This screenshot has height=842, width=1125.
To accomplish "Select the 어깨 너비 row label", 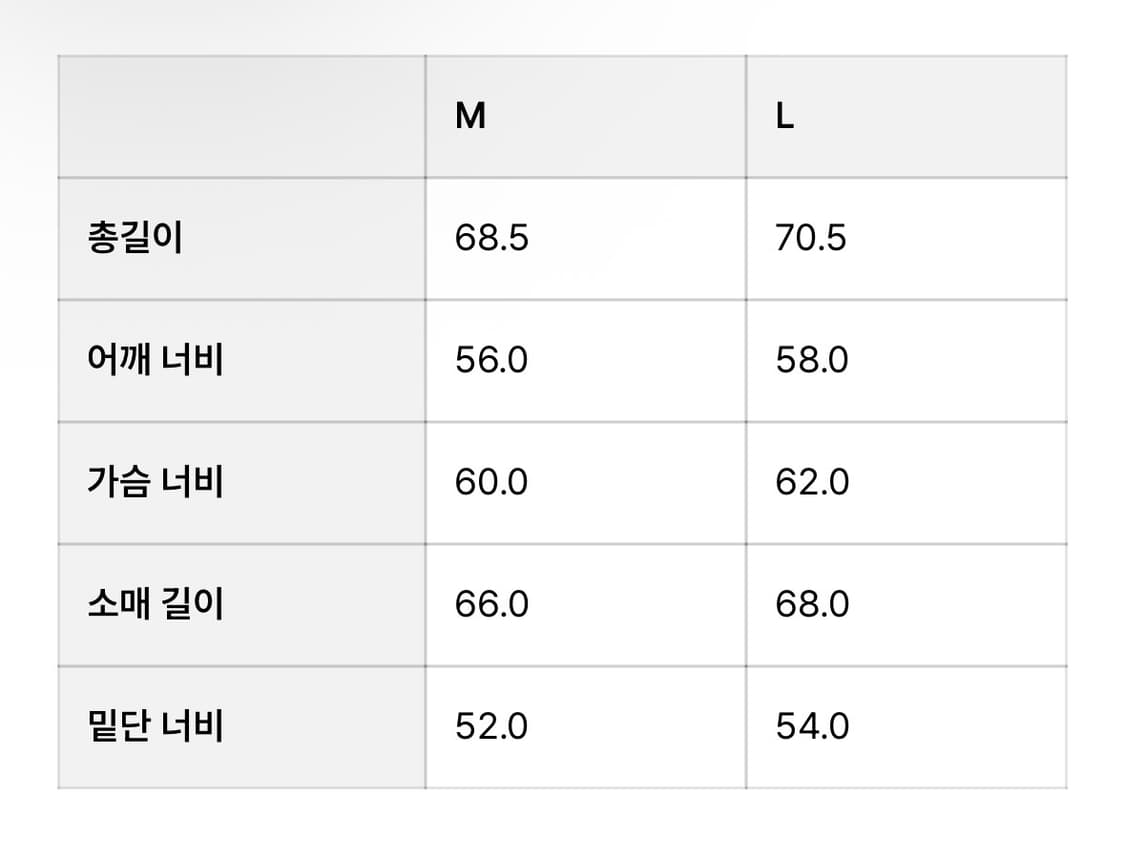I will click(155, 360).
